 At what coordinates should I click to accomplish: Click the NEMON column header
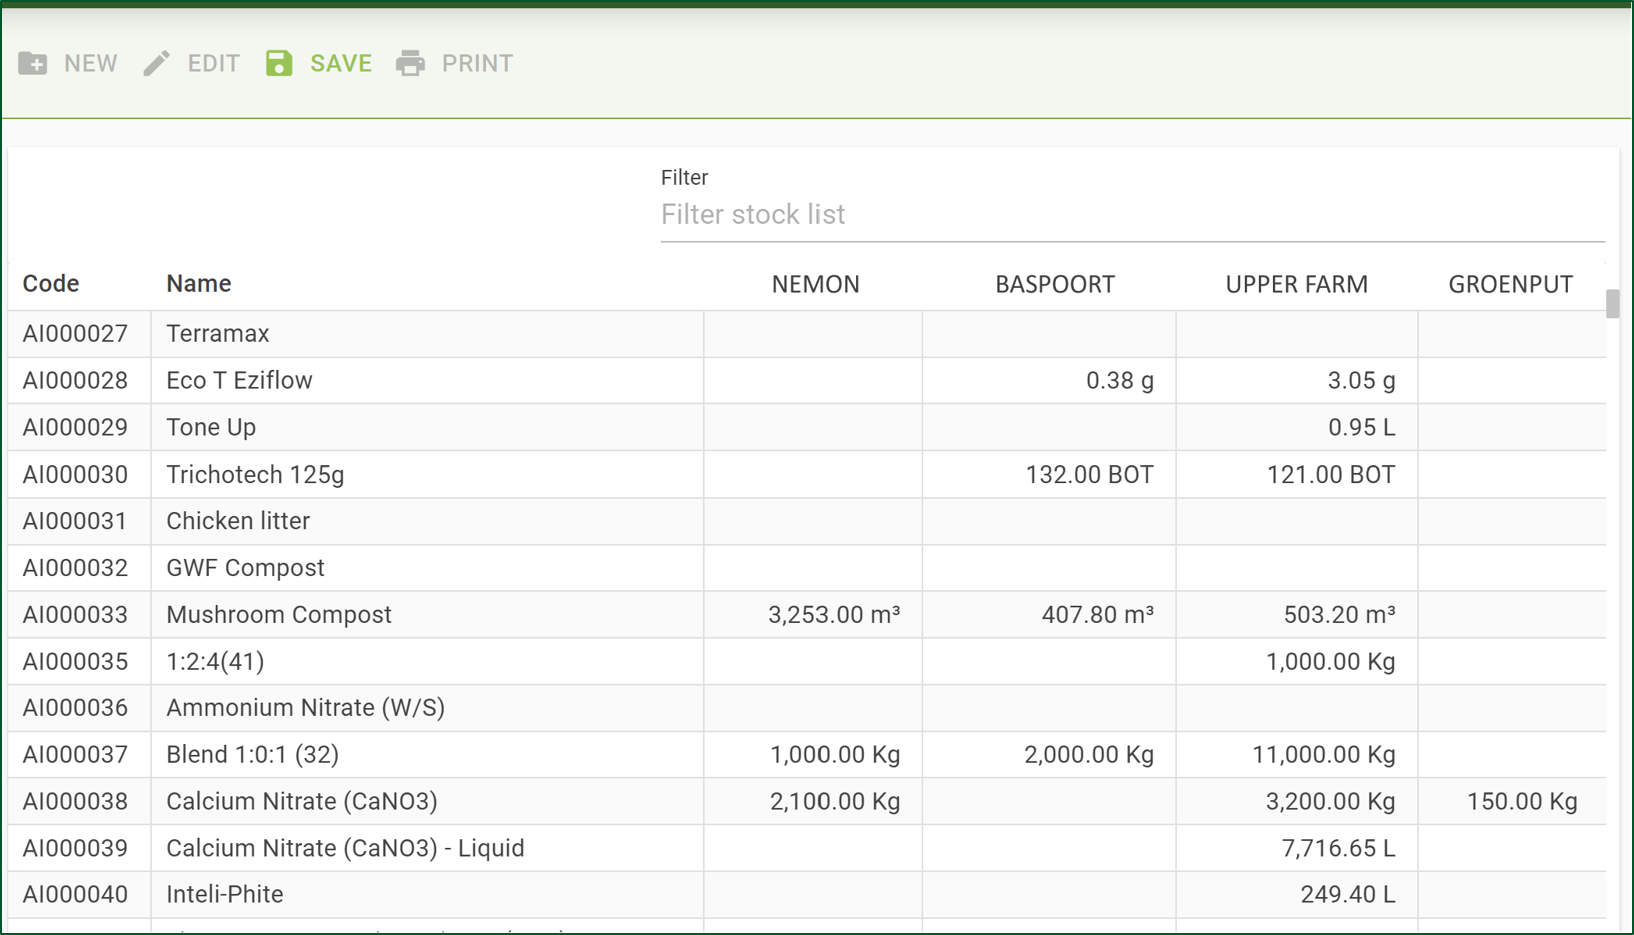(816, 285)
